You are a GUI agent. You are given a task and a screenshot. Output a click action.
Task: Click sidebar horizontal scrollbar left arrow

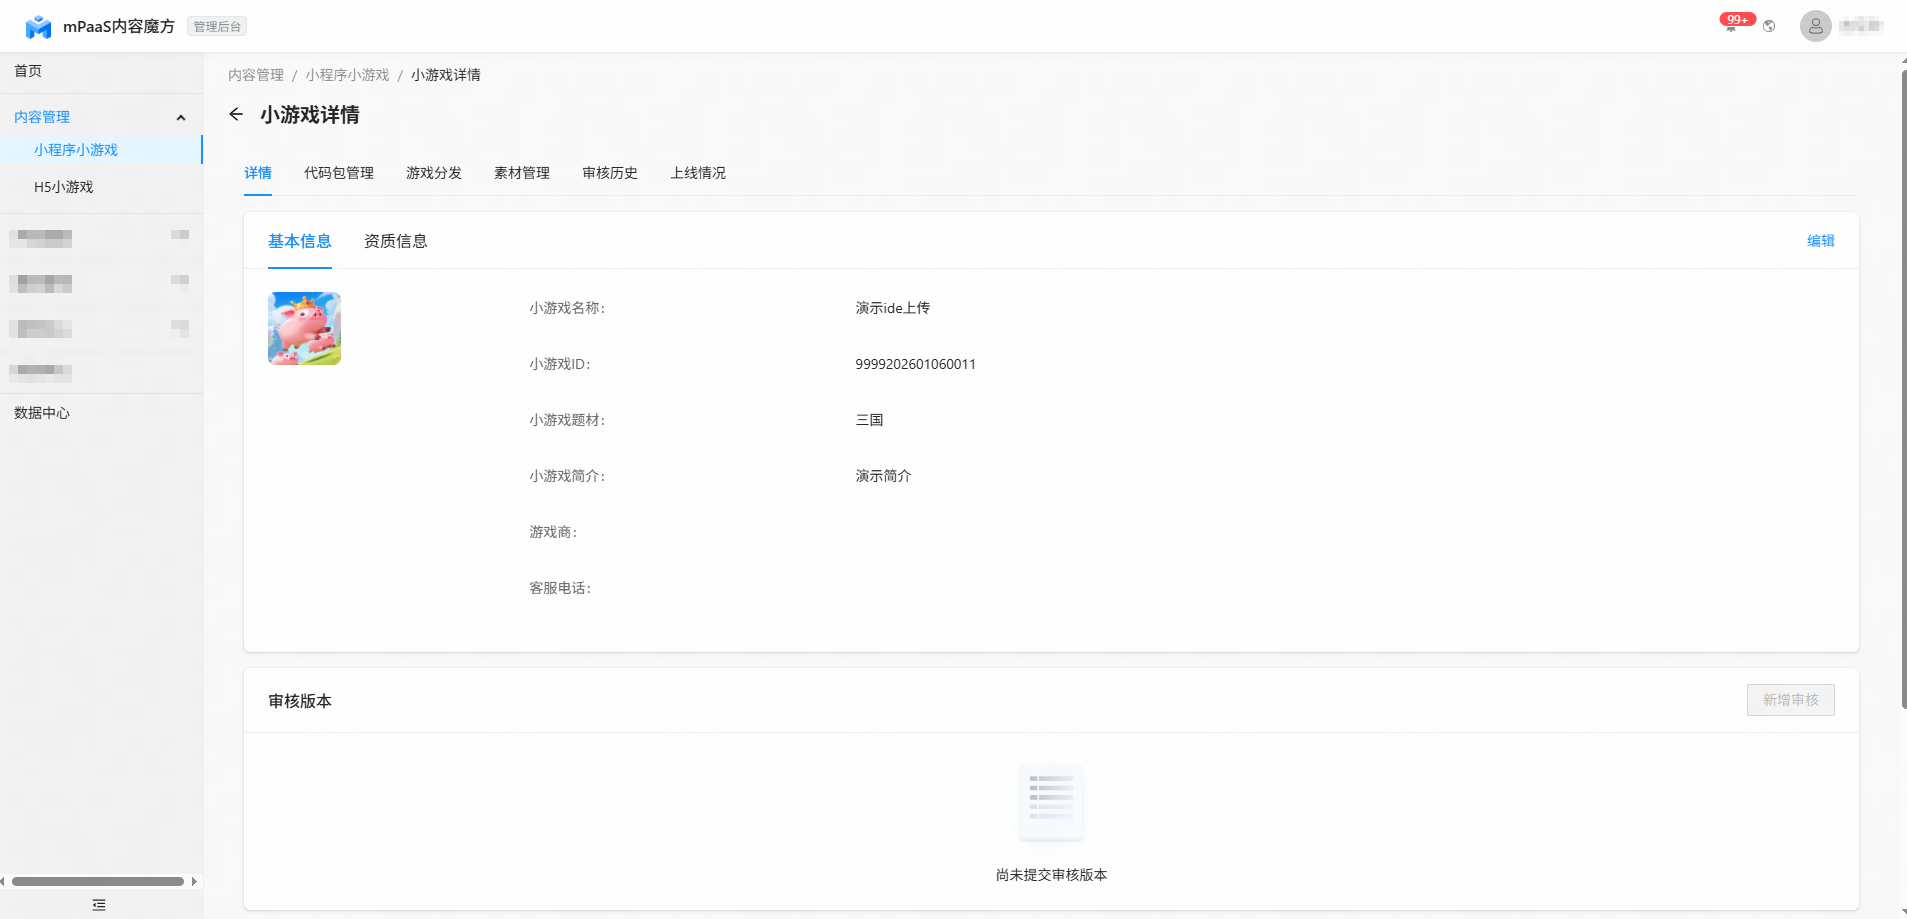[3, 882]
